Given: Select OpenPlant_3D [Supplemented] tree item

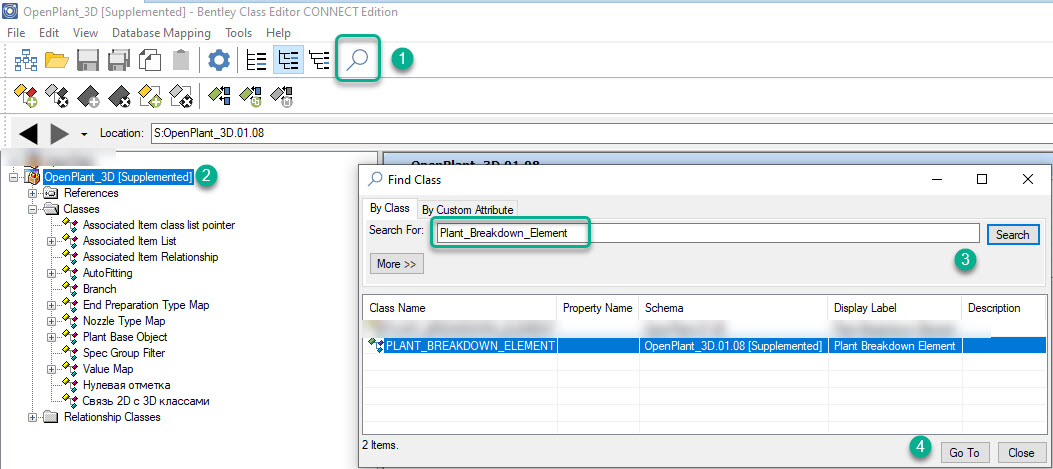Looking at the screenshot, I should pyautogui.click(x=118, y=177).
